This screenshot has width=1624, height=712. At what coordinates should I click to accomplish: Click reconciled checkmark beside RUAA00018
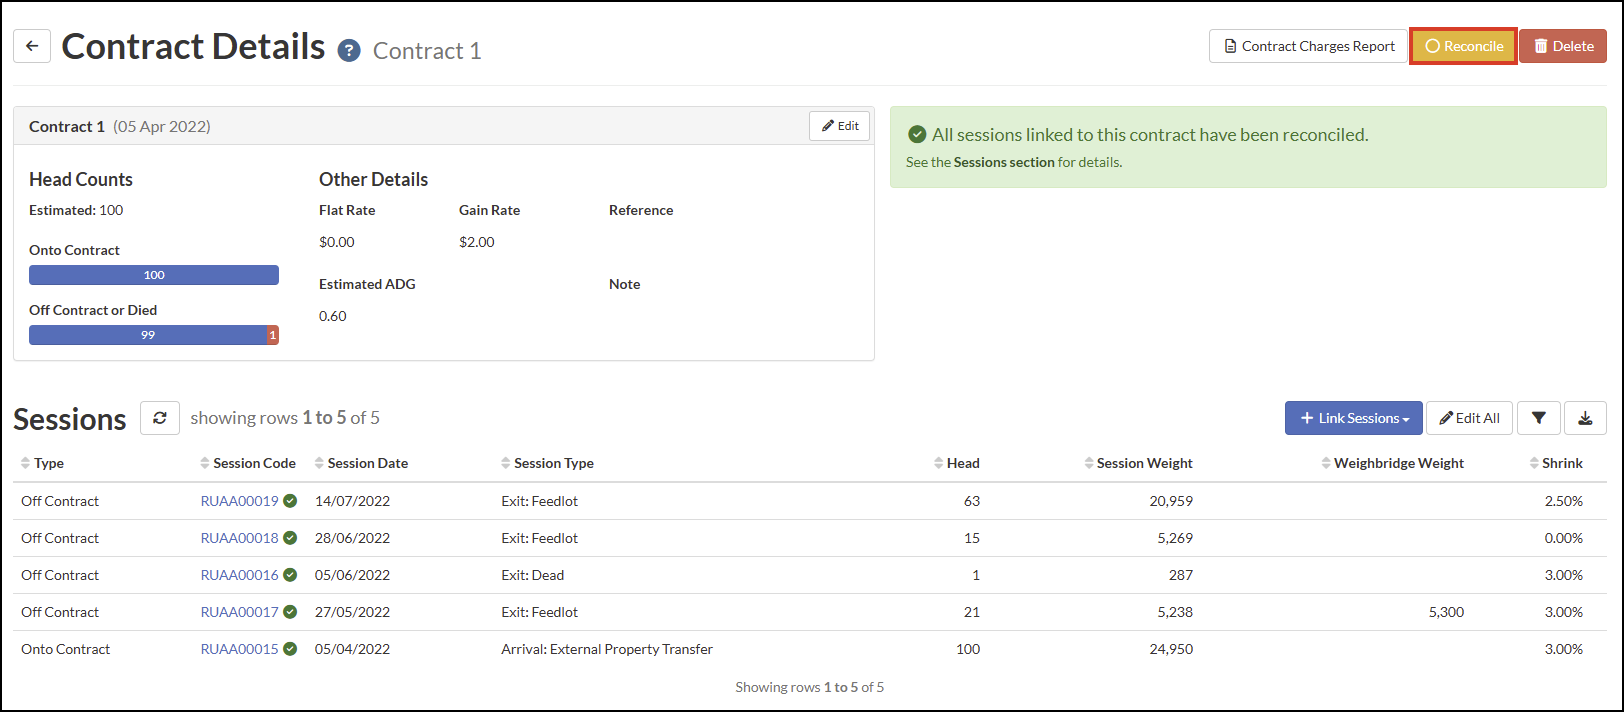290,538
